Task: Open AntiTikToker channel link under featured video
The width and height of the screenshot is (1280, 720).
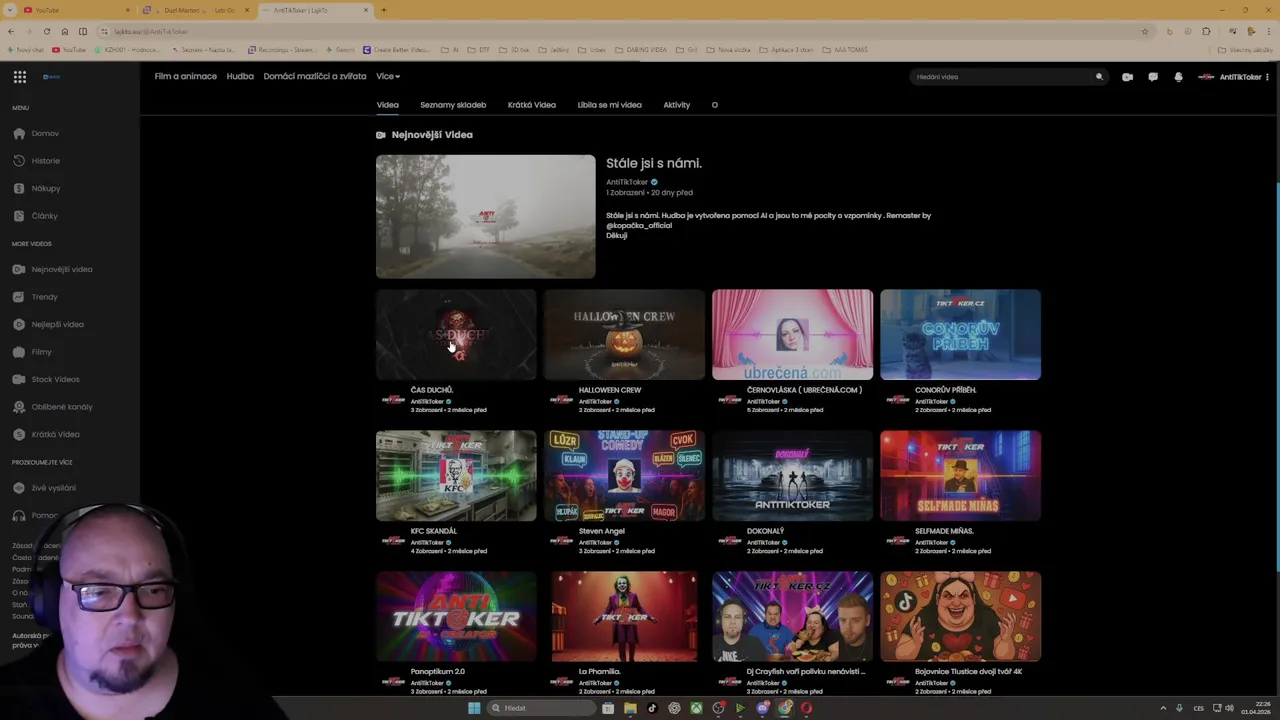Action: [627, 182]
